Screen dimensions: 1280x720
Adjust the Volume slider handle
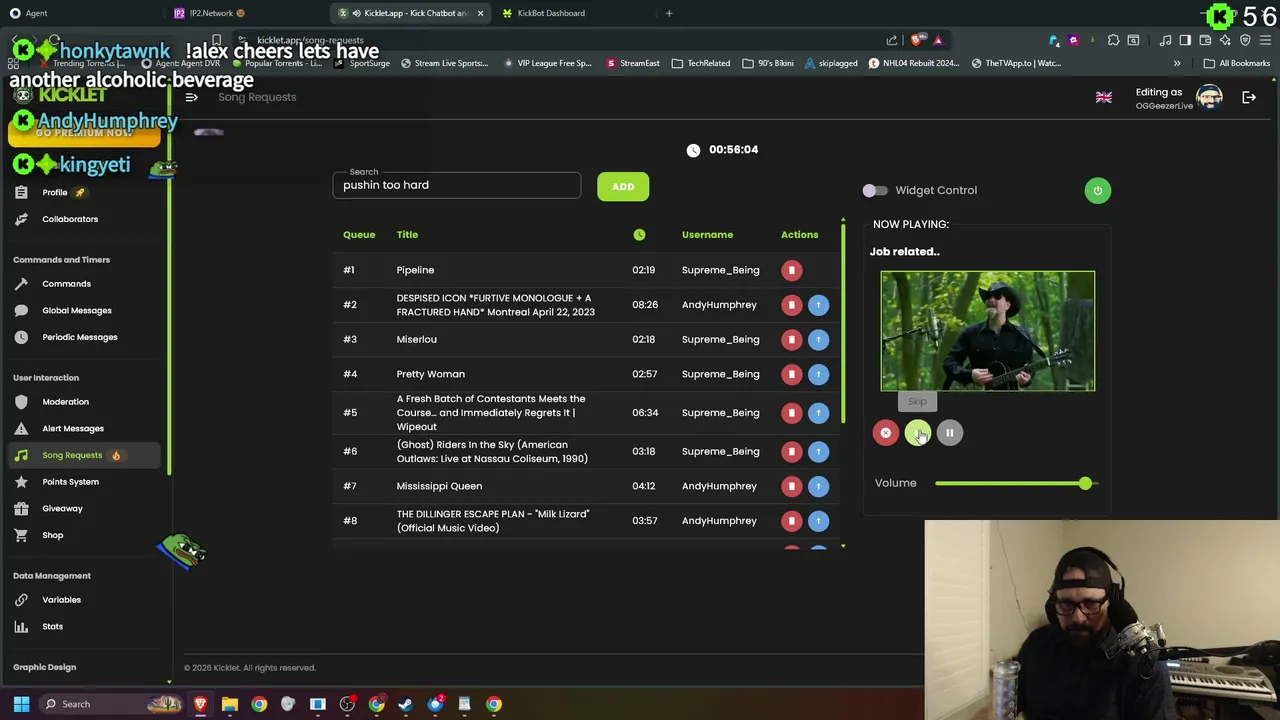(1085, 484)
